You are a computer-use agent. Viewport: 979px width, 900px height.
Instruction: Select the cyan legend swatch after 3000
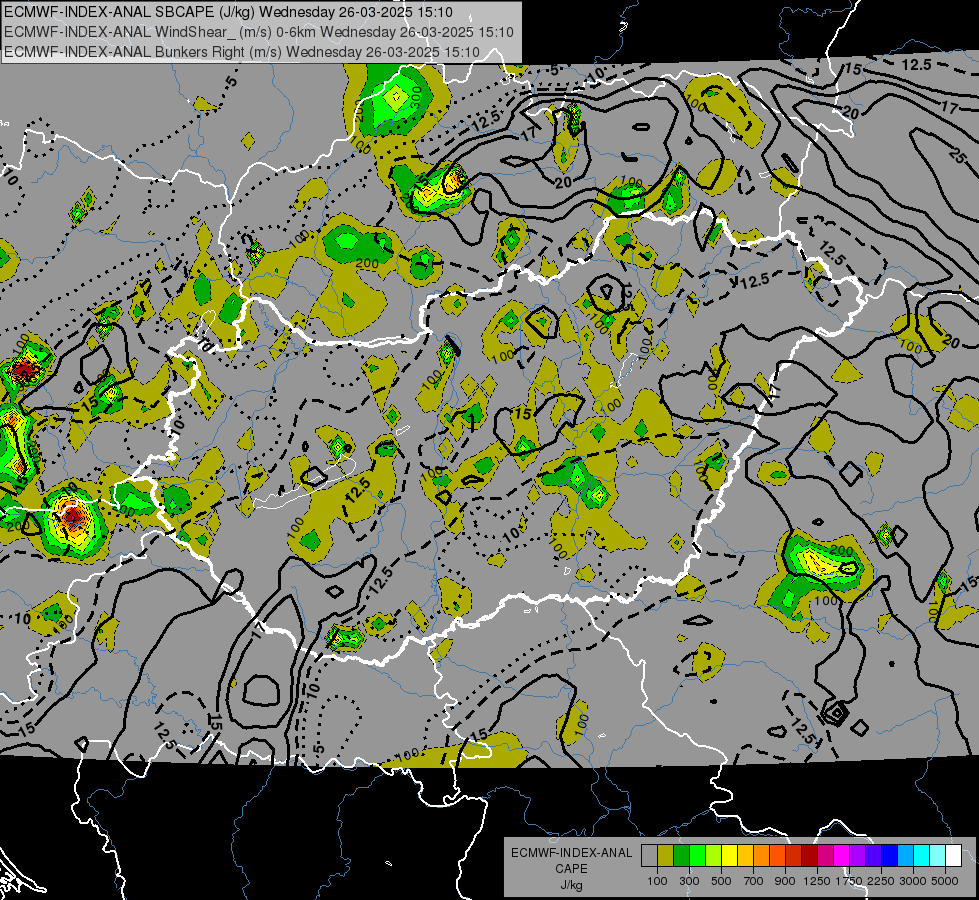(x=922, y=856)
